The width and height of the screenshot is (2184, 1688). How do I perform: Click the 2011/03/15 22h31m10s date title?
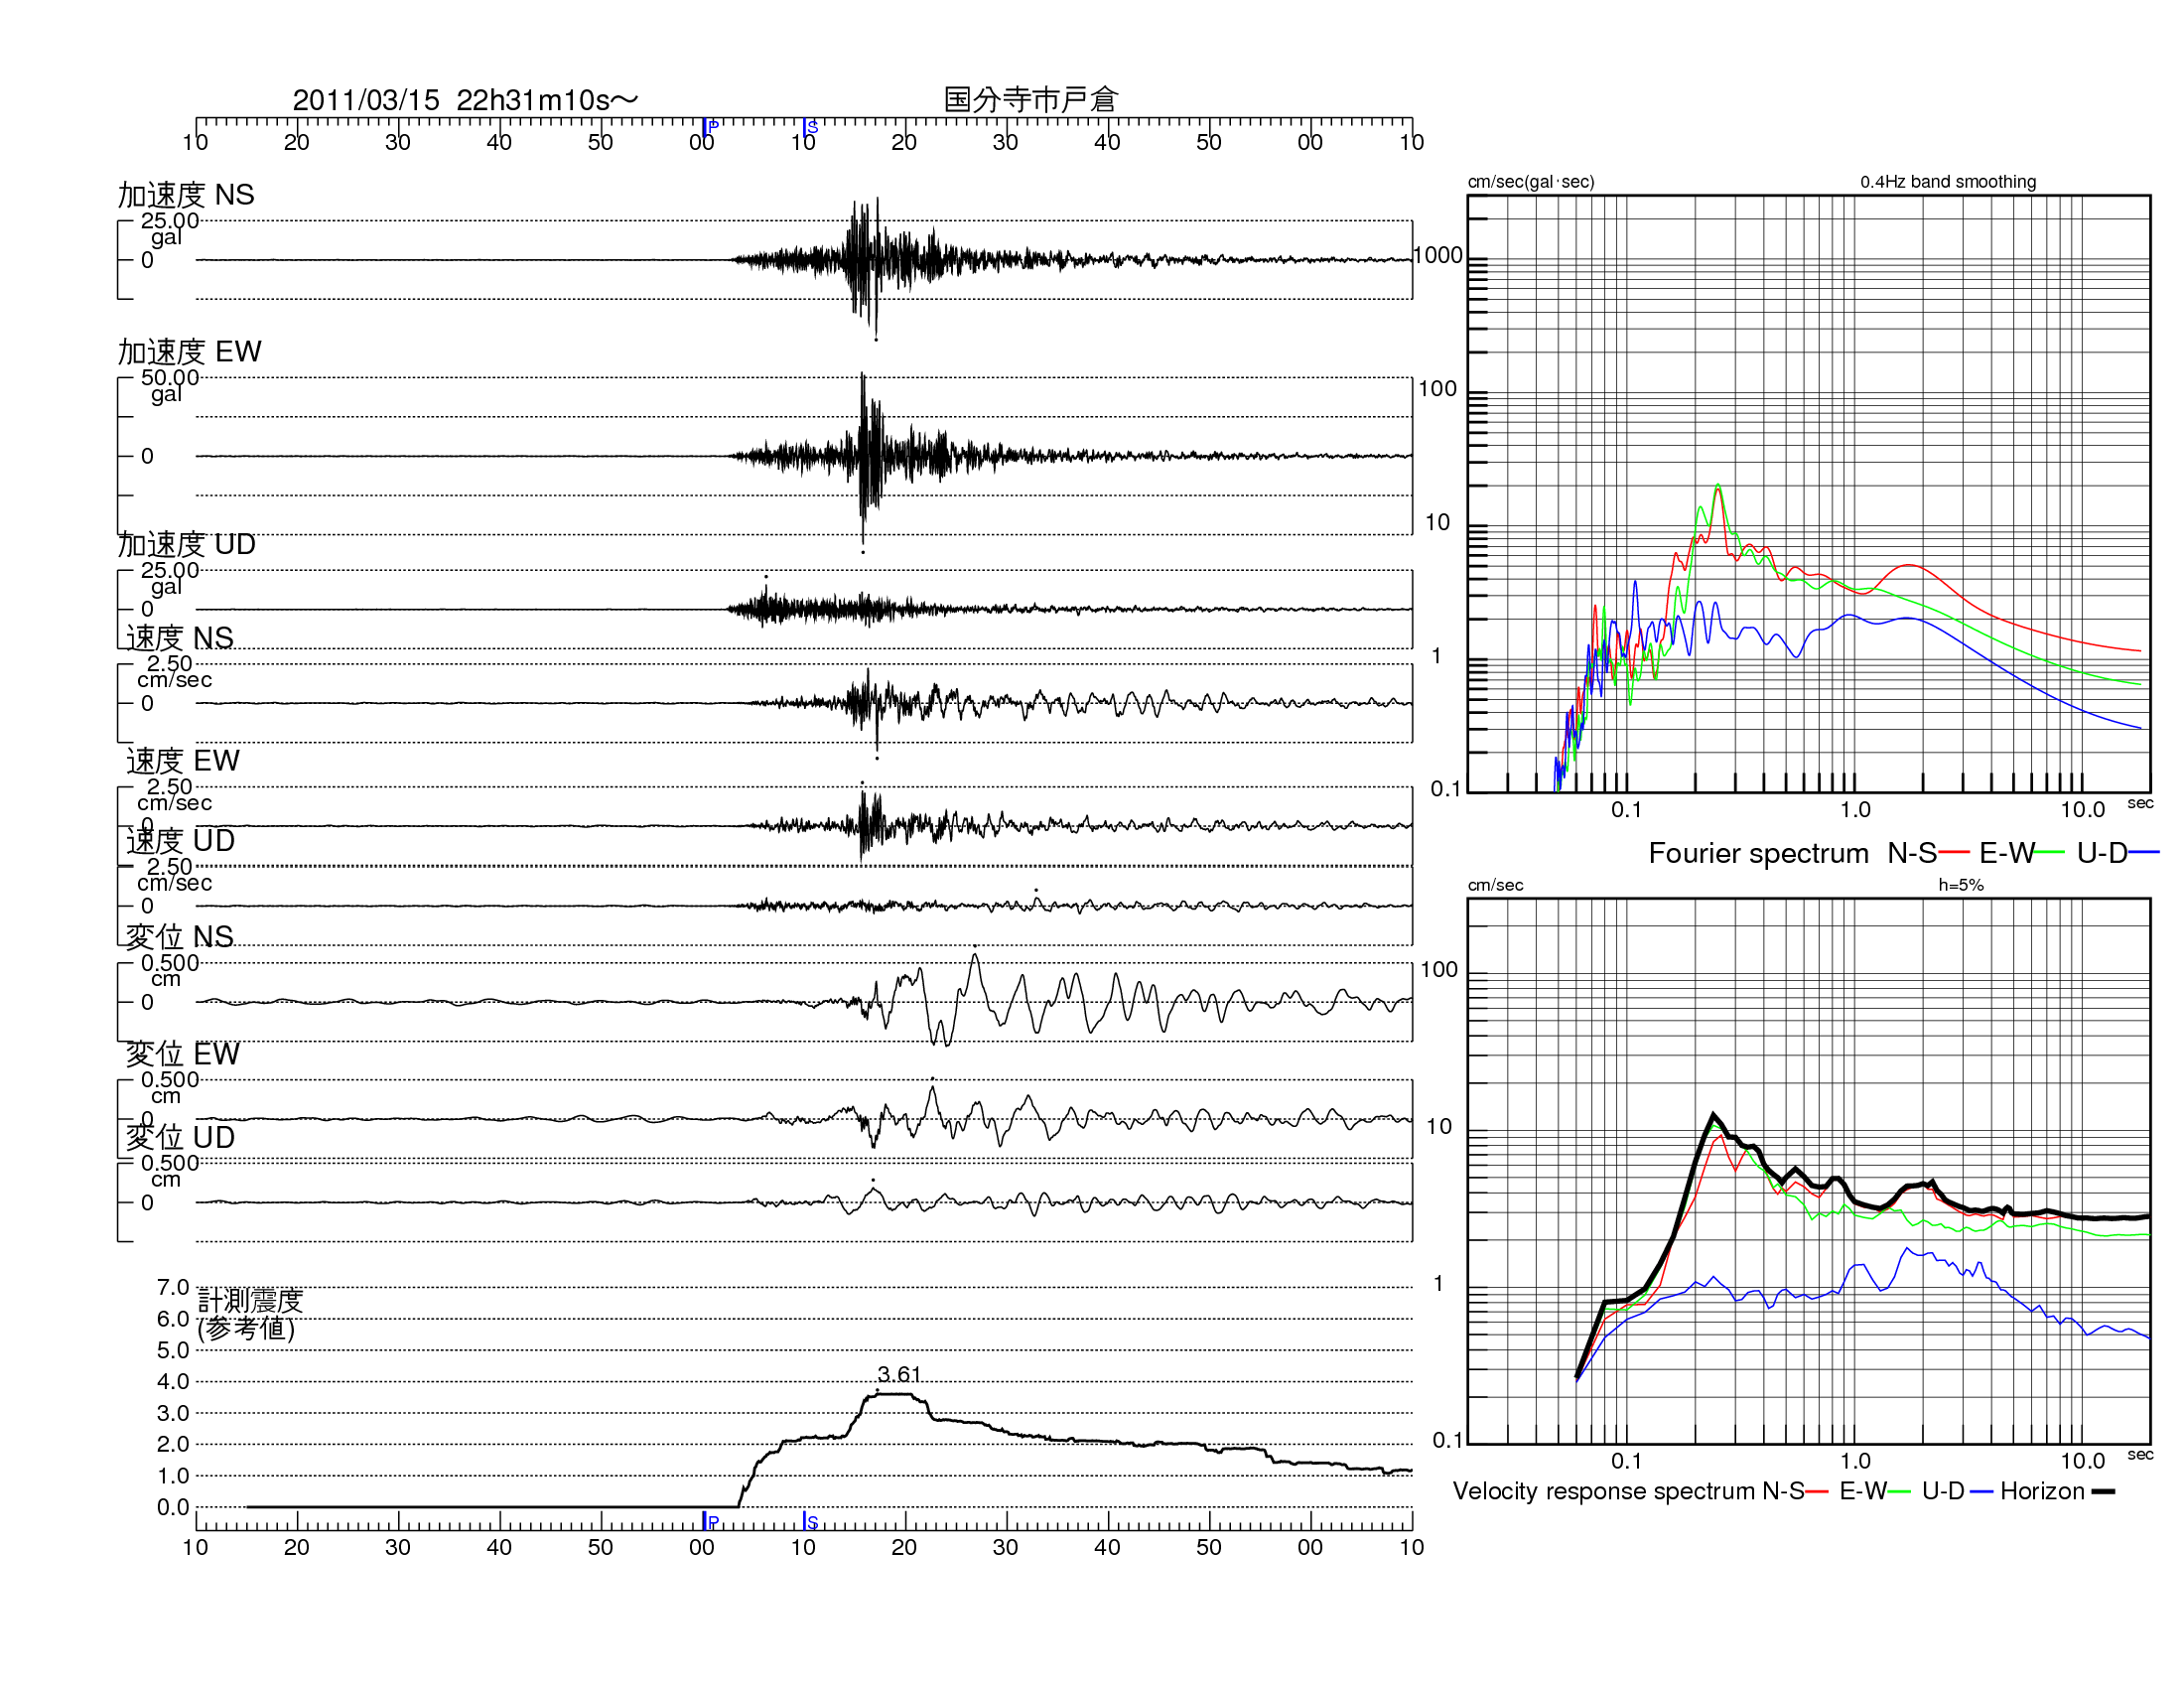point(465,100)
